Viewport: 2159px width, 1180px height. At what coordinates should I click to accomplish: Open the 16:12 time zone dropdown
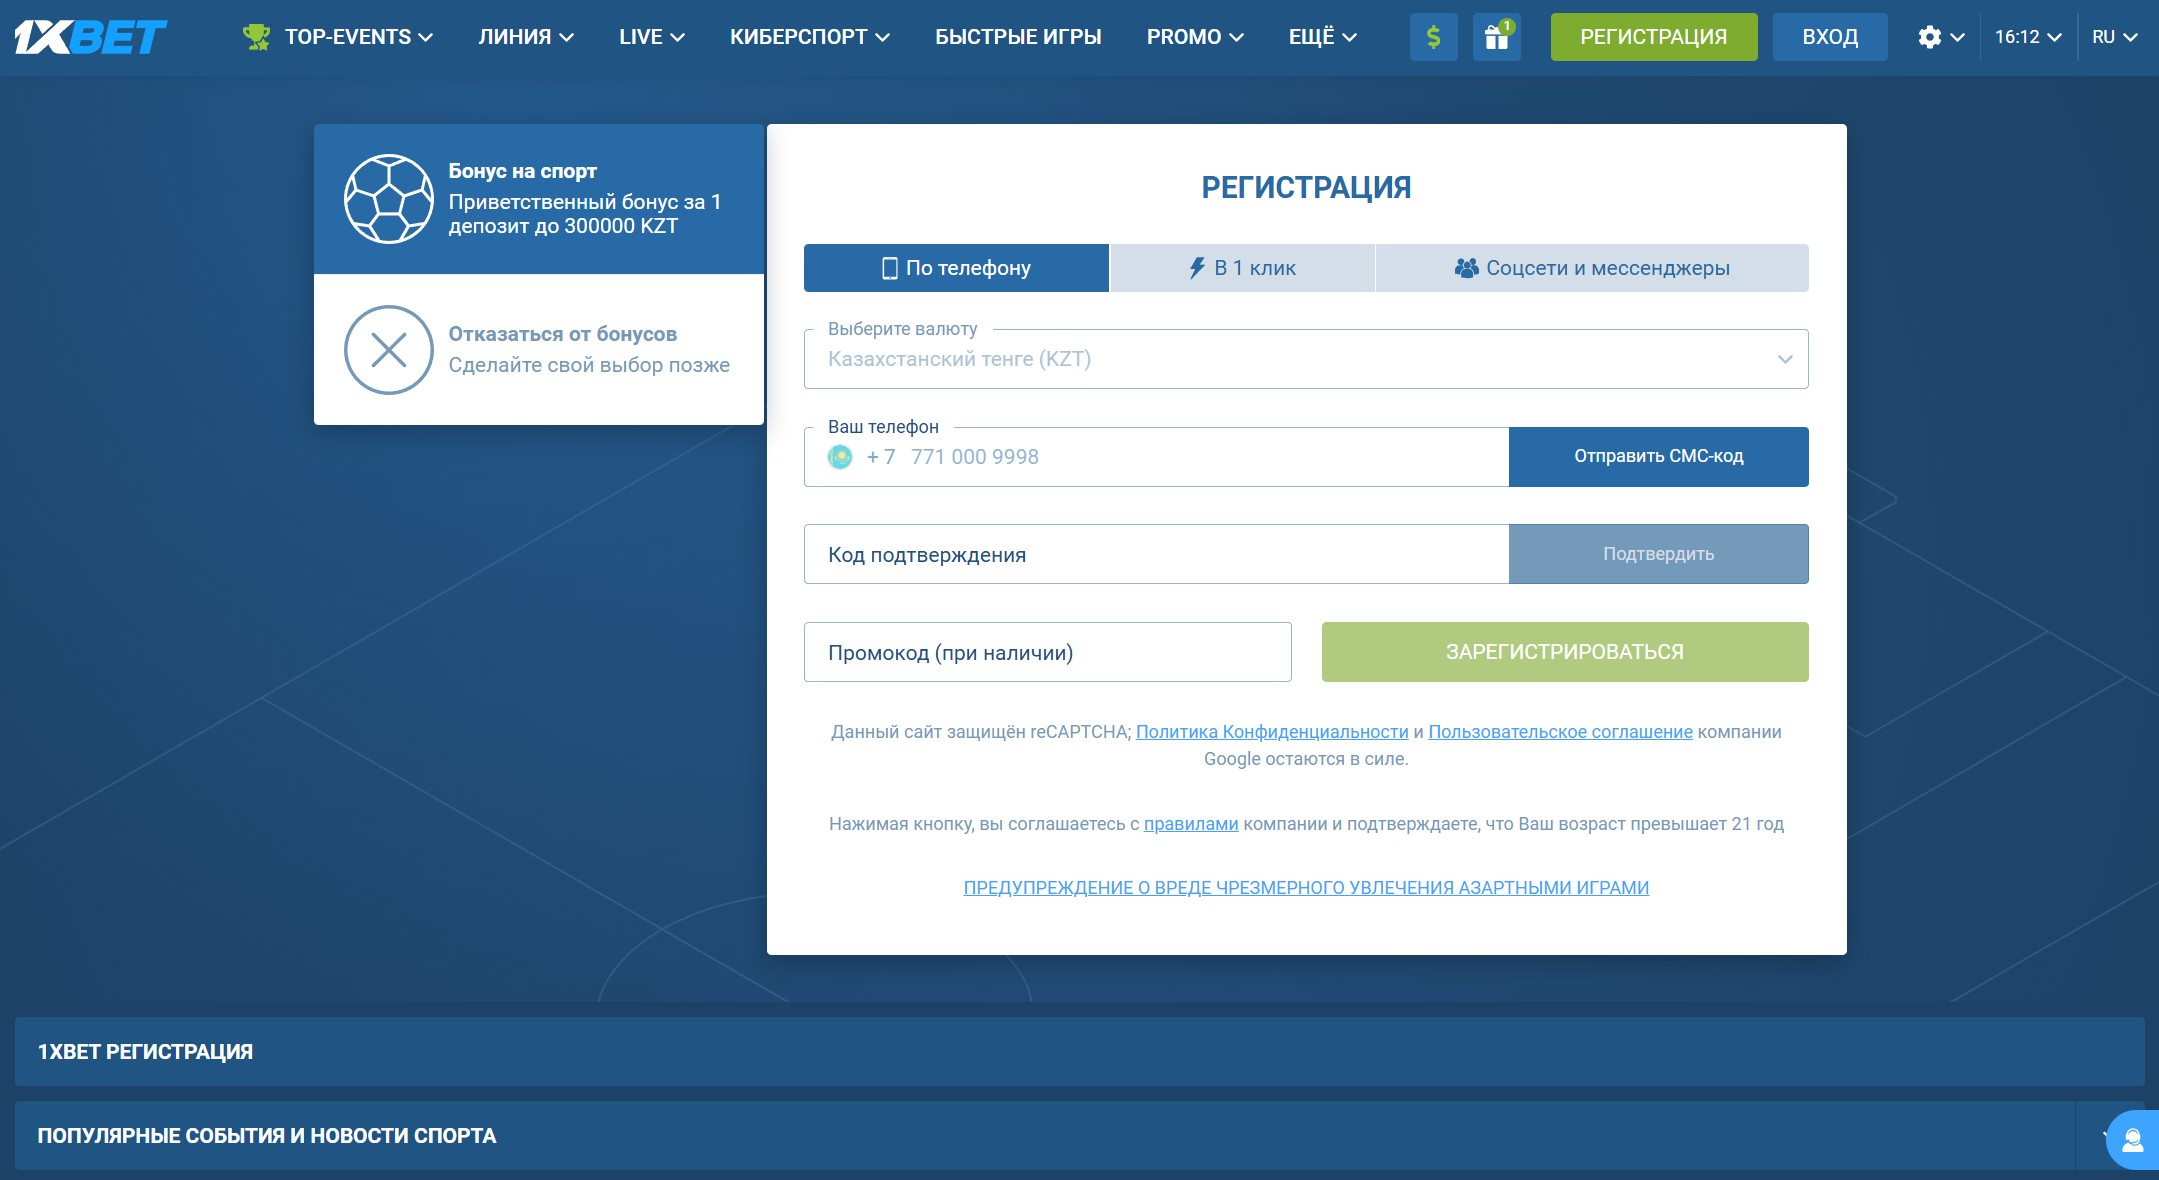[x=2028, y=37]
